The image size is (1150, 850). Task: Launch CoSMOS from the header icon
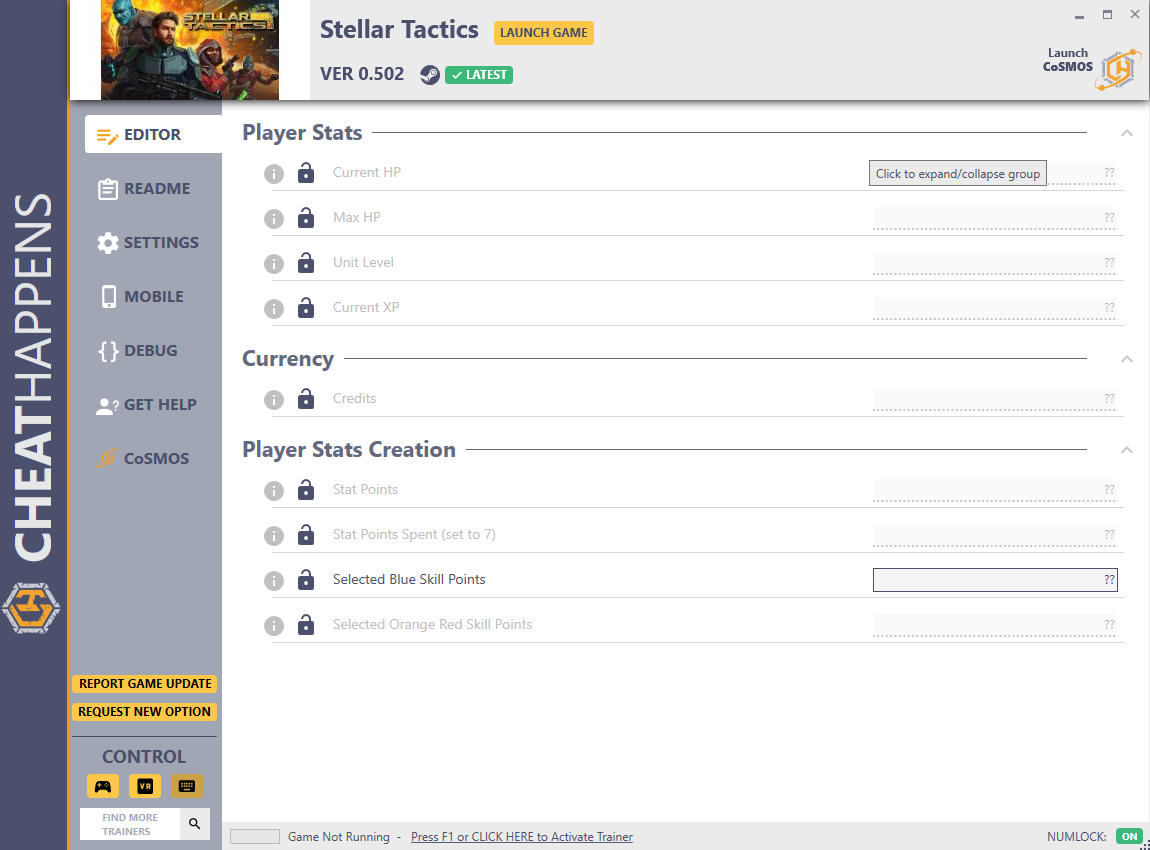1118,70
